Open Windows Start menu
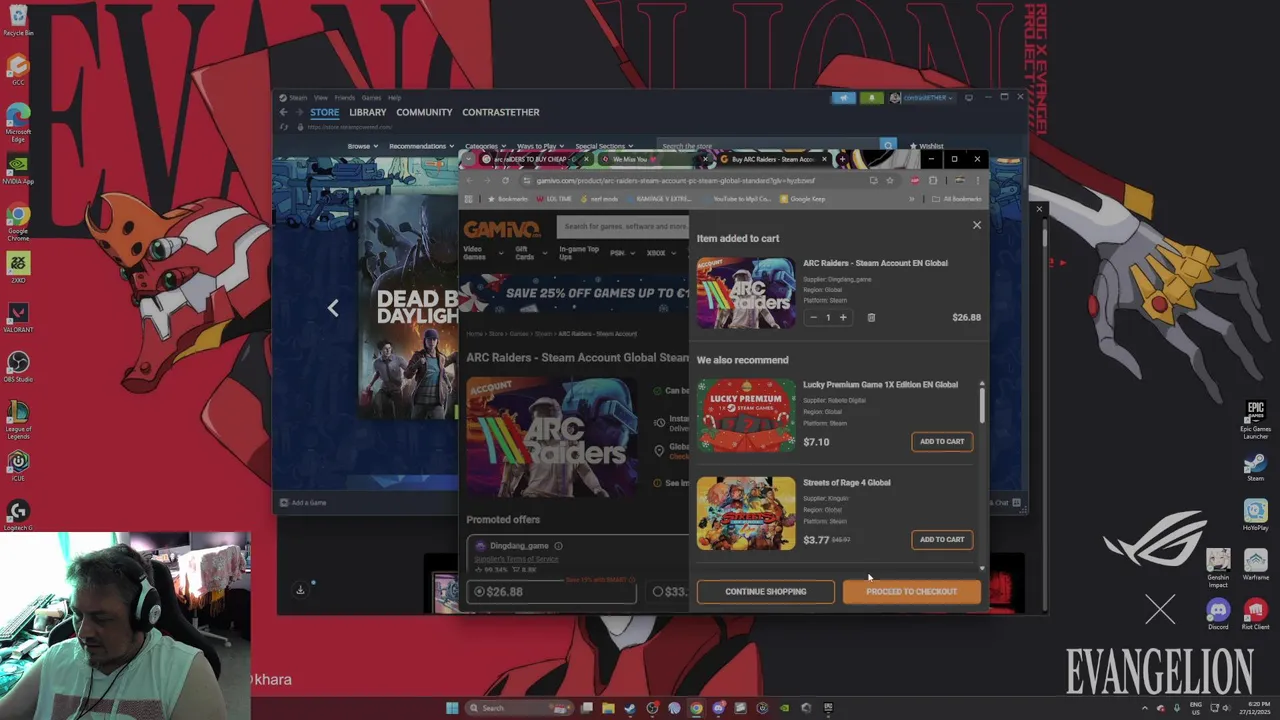Viewport: 1280px width, 720px height. (x=452, y=708)
